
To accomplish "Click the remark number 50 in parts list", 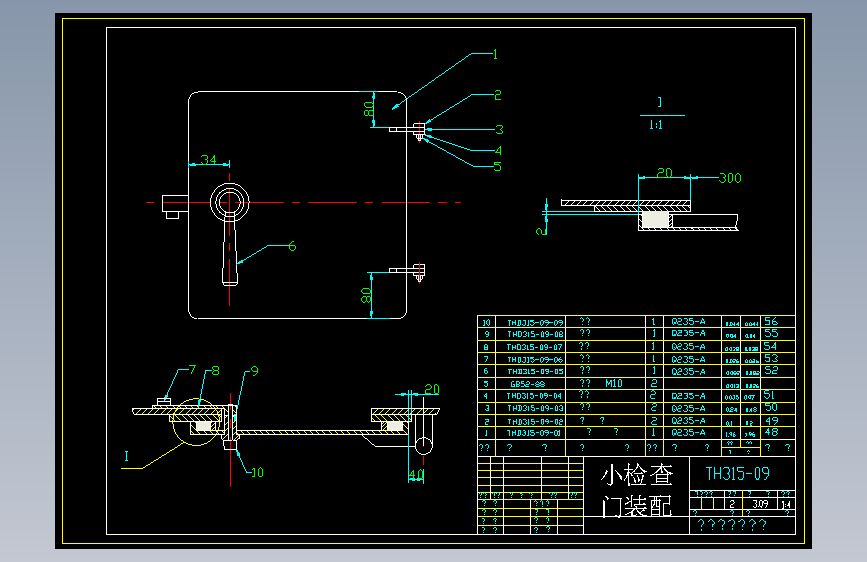I will tap(771, 408).
